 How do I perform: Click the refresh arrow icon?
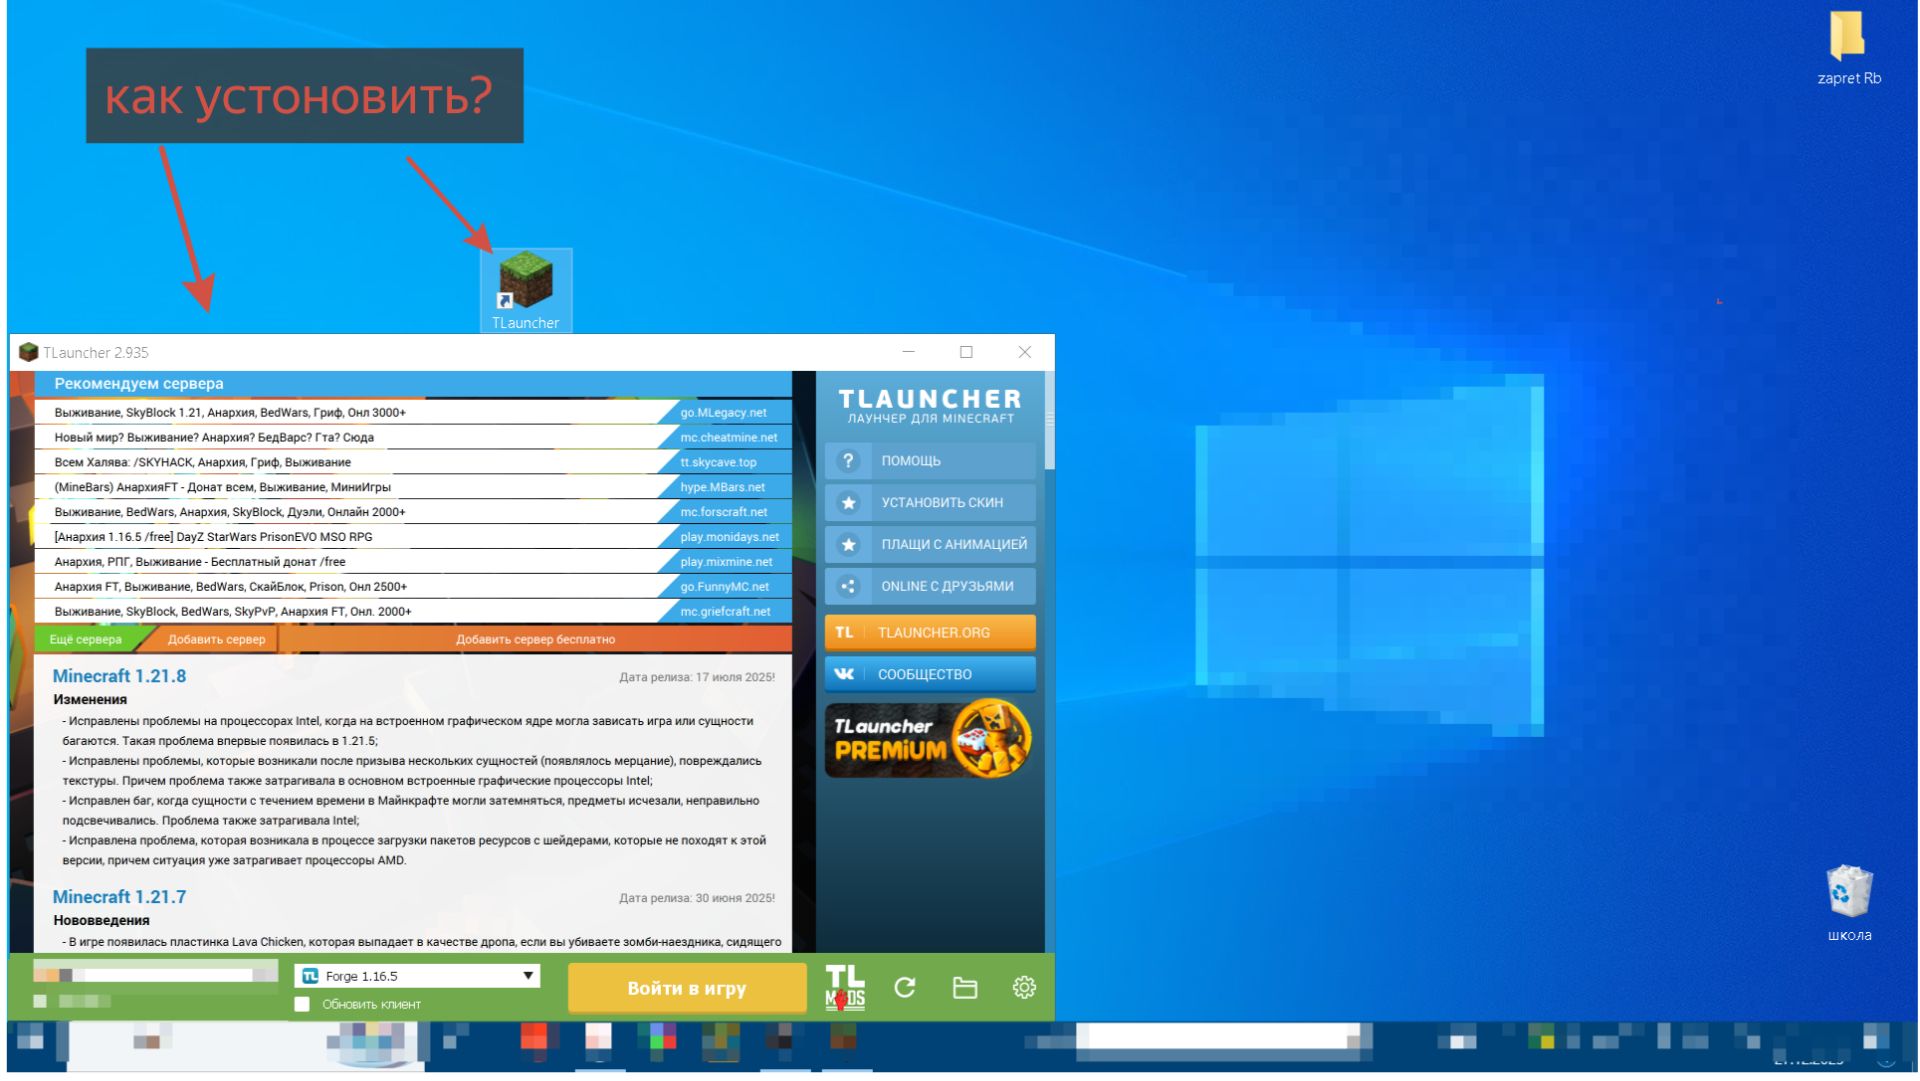click(x=905, y=988)
